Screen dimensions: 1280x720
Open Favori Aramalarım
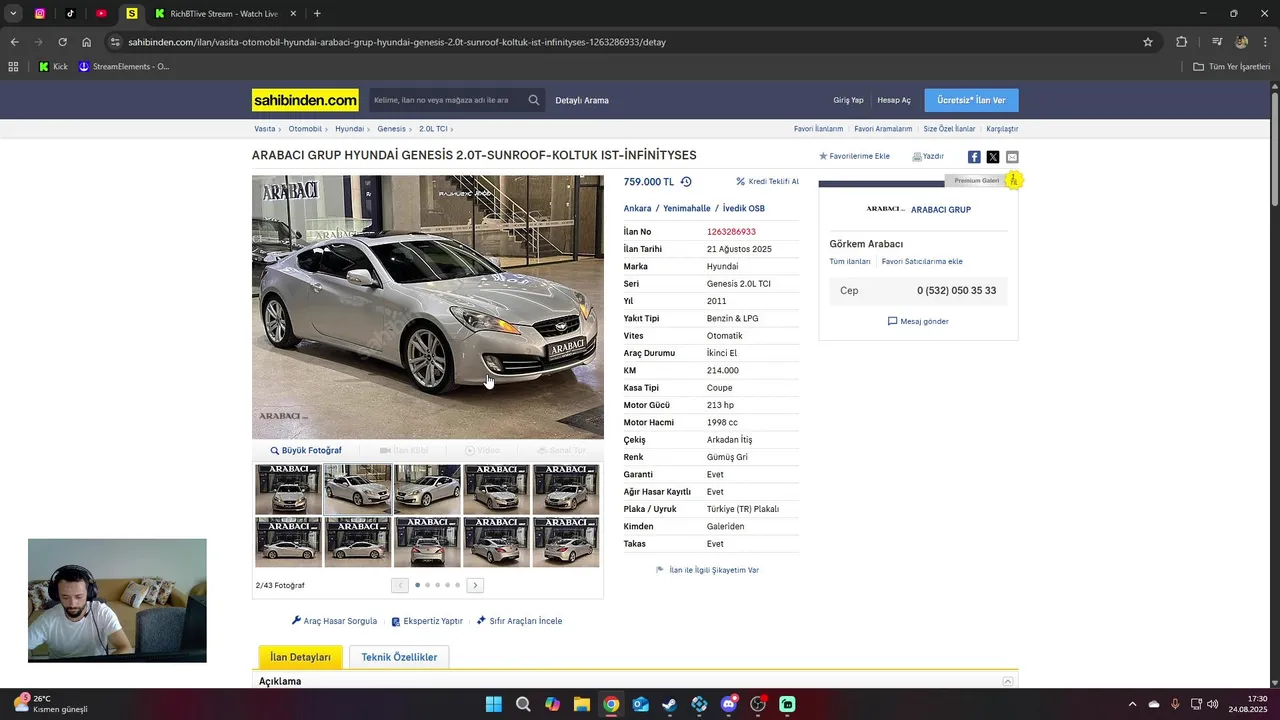pyautogui.click(x=883, y=129)
